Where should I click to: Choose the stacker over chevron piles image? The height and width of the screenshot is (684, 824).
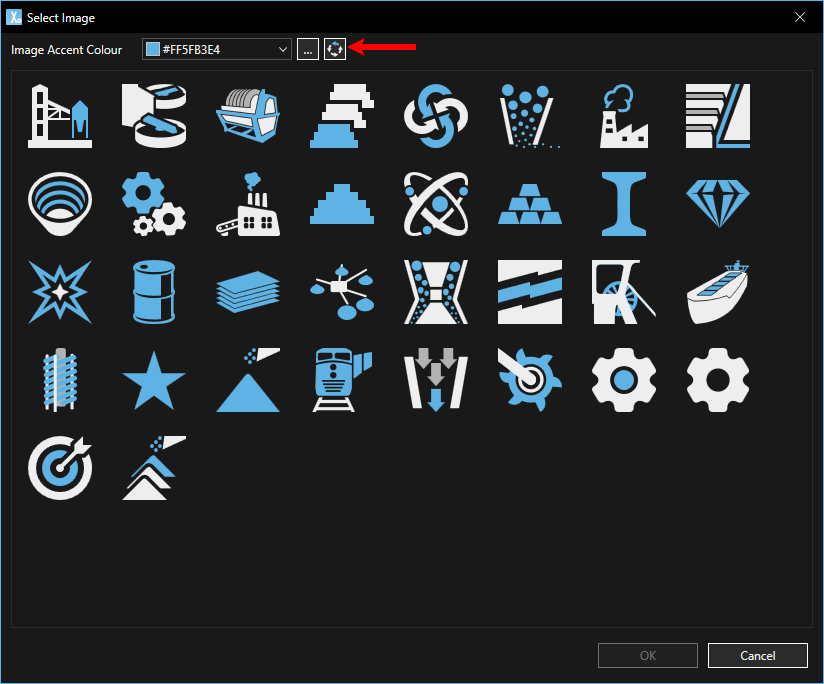(x=154, y=468)
